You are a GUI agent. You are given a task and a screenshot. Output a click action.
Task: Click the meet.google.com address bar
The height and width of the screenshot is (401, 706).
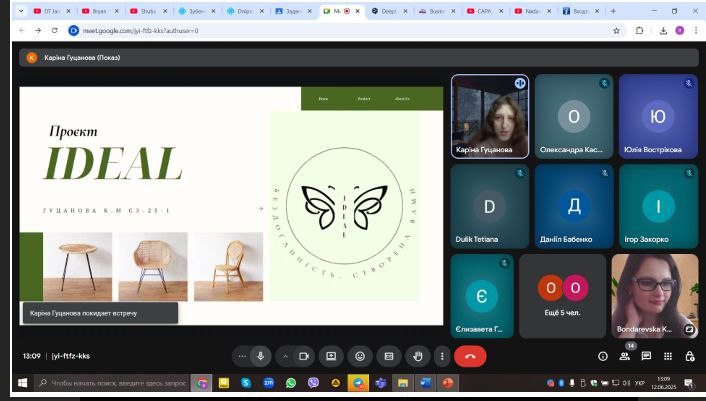click(347, 31)
